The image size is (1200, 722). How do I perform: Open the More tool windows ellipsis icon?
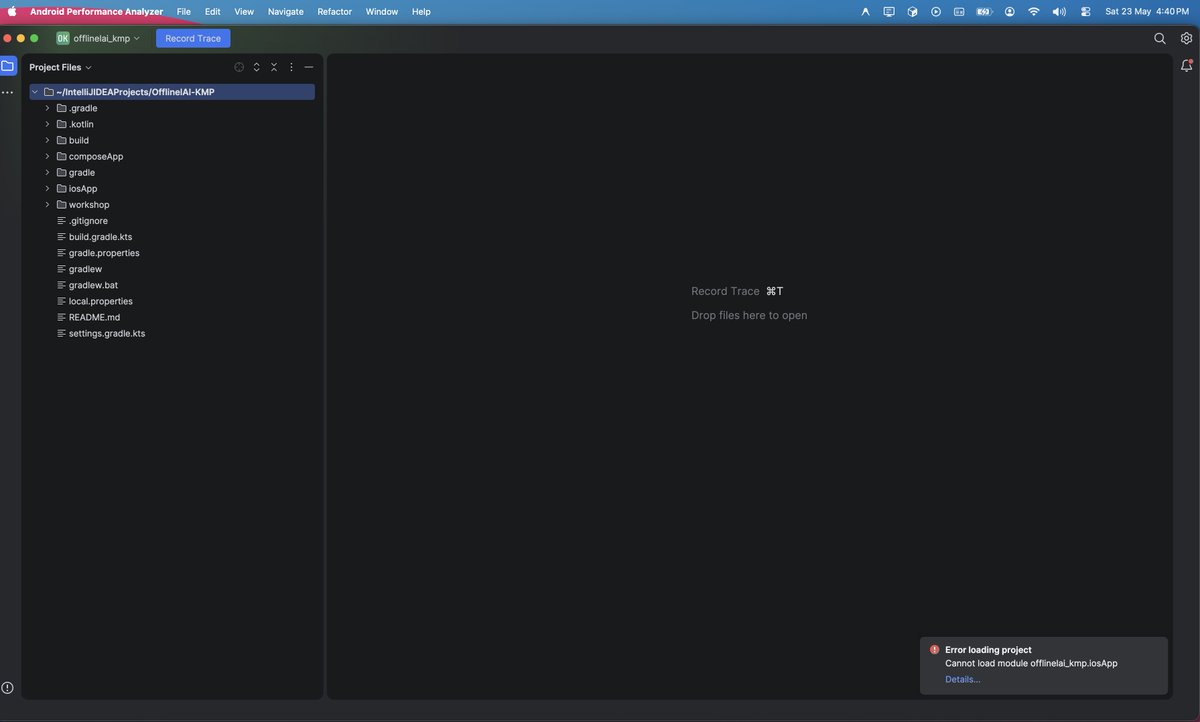coord(8,92)
